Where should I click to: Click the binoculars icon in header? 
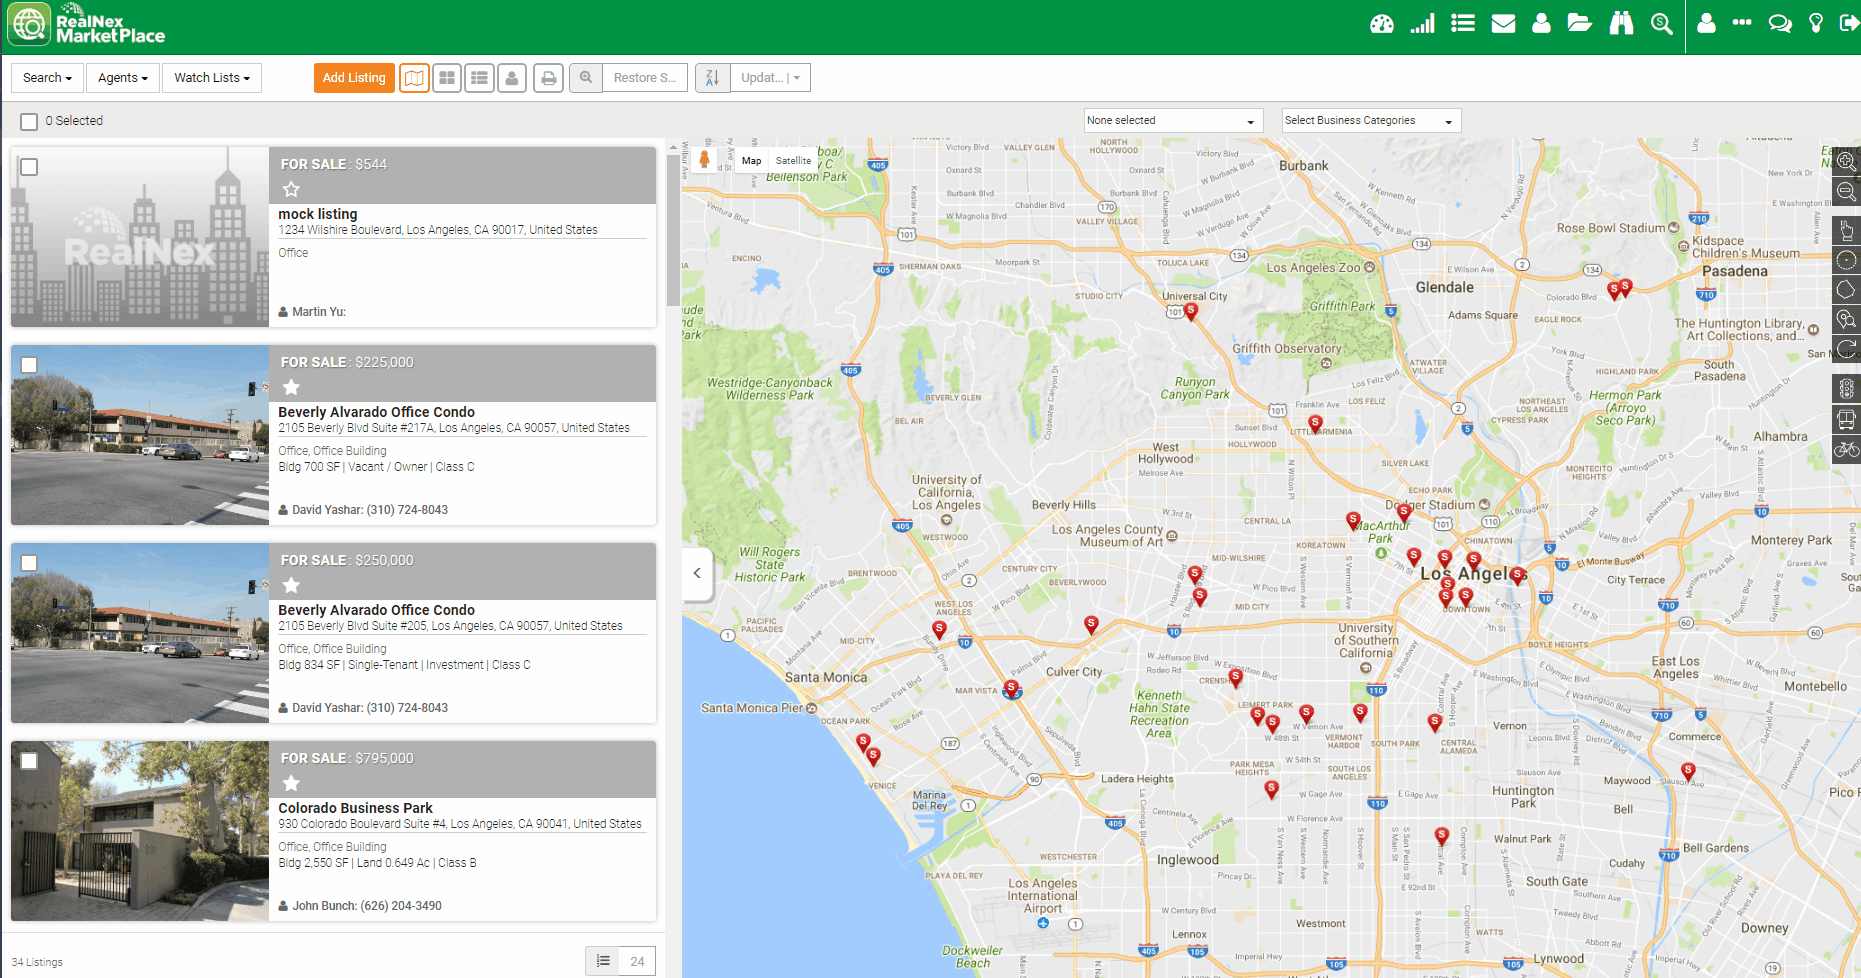coord(1621,24)
